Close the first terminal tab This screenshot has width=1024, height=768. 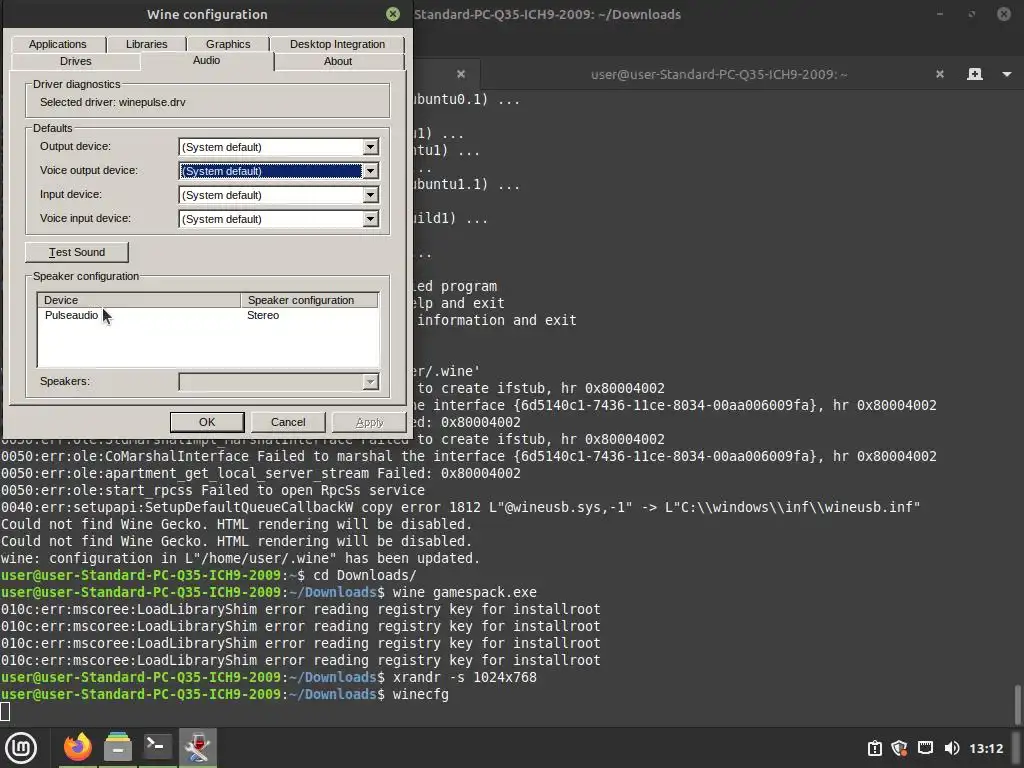(461, 74)
